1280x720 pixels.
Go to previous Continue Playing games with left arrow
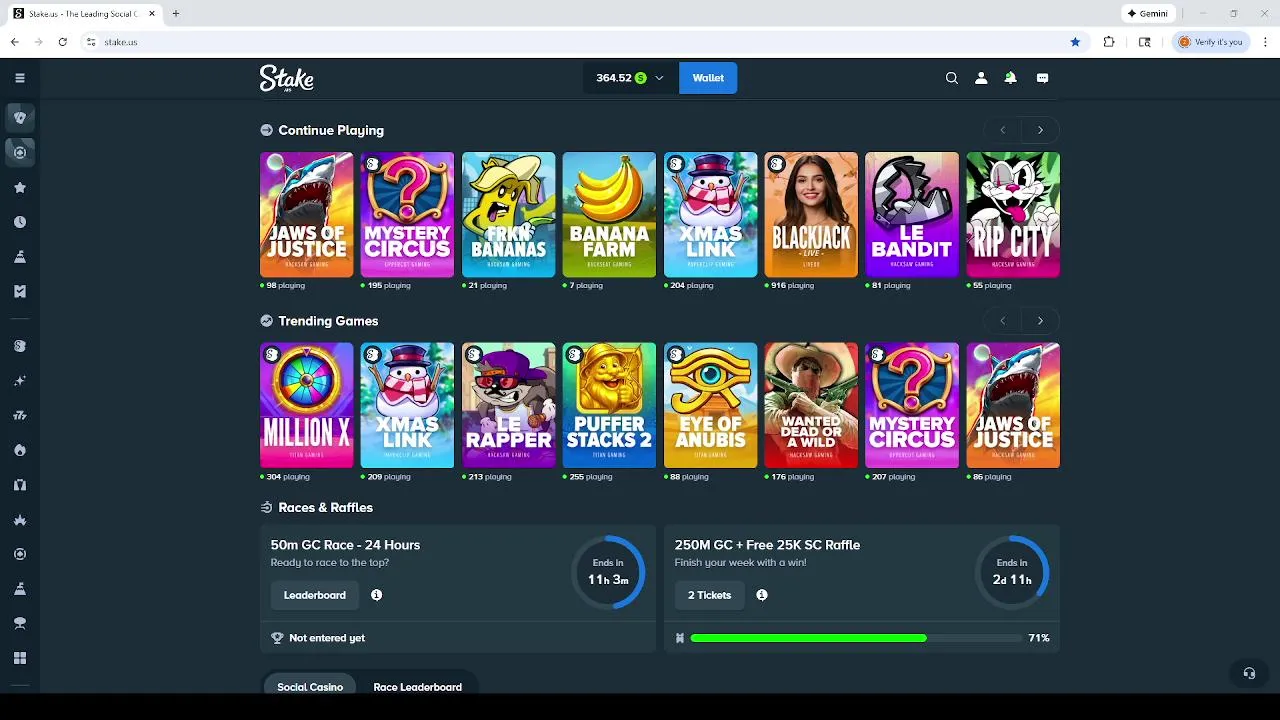click(x=1002, y=130)
